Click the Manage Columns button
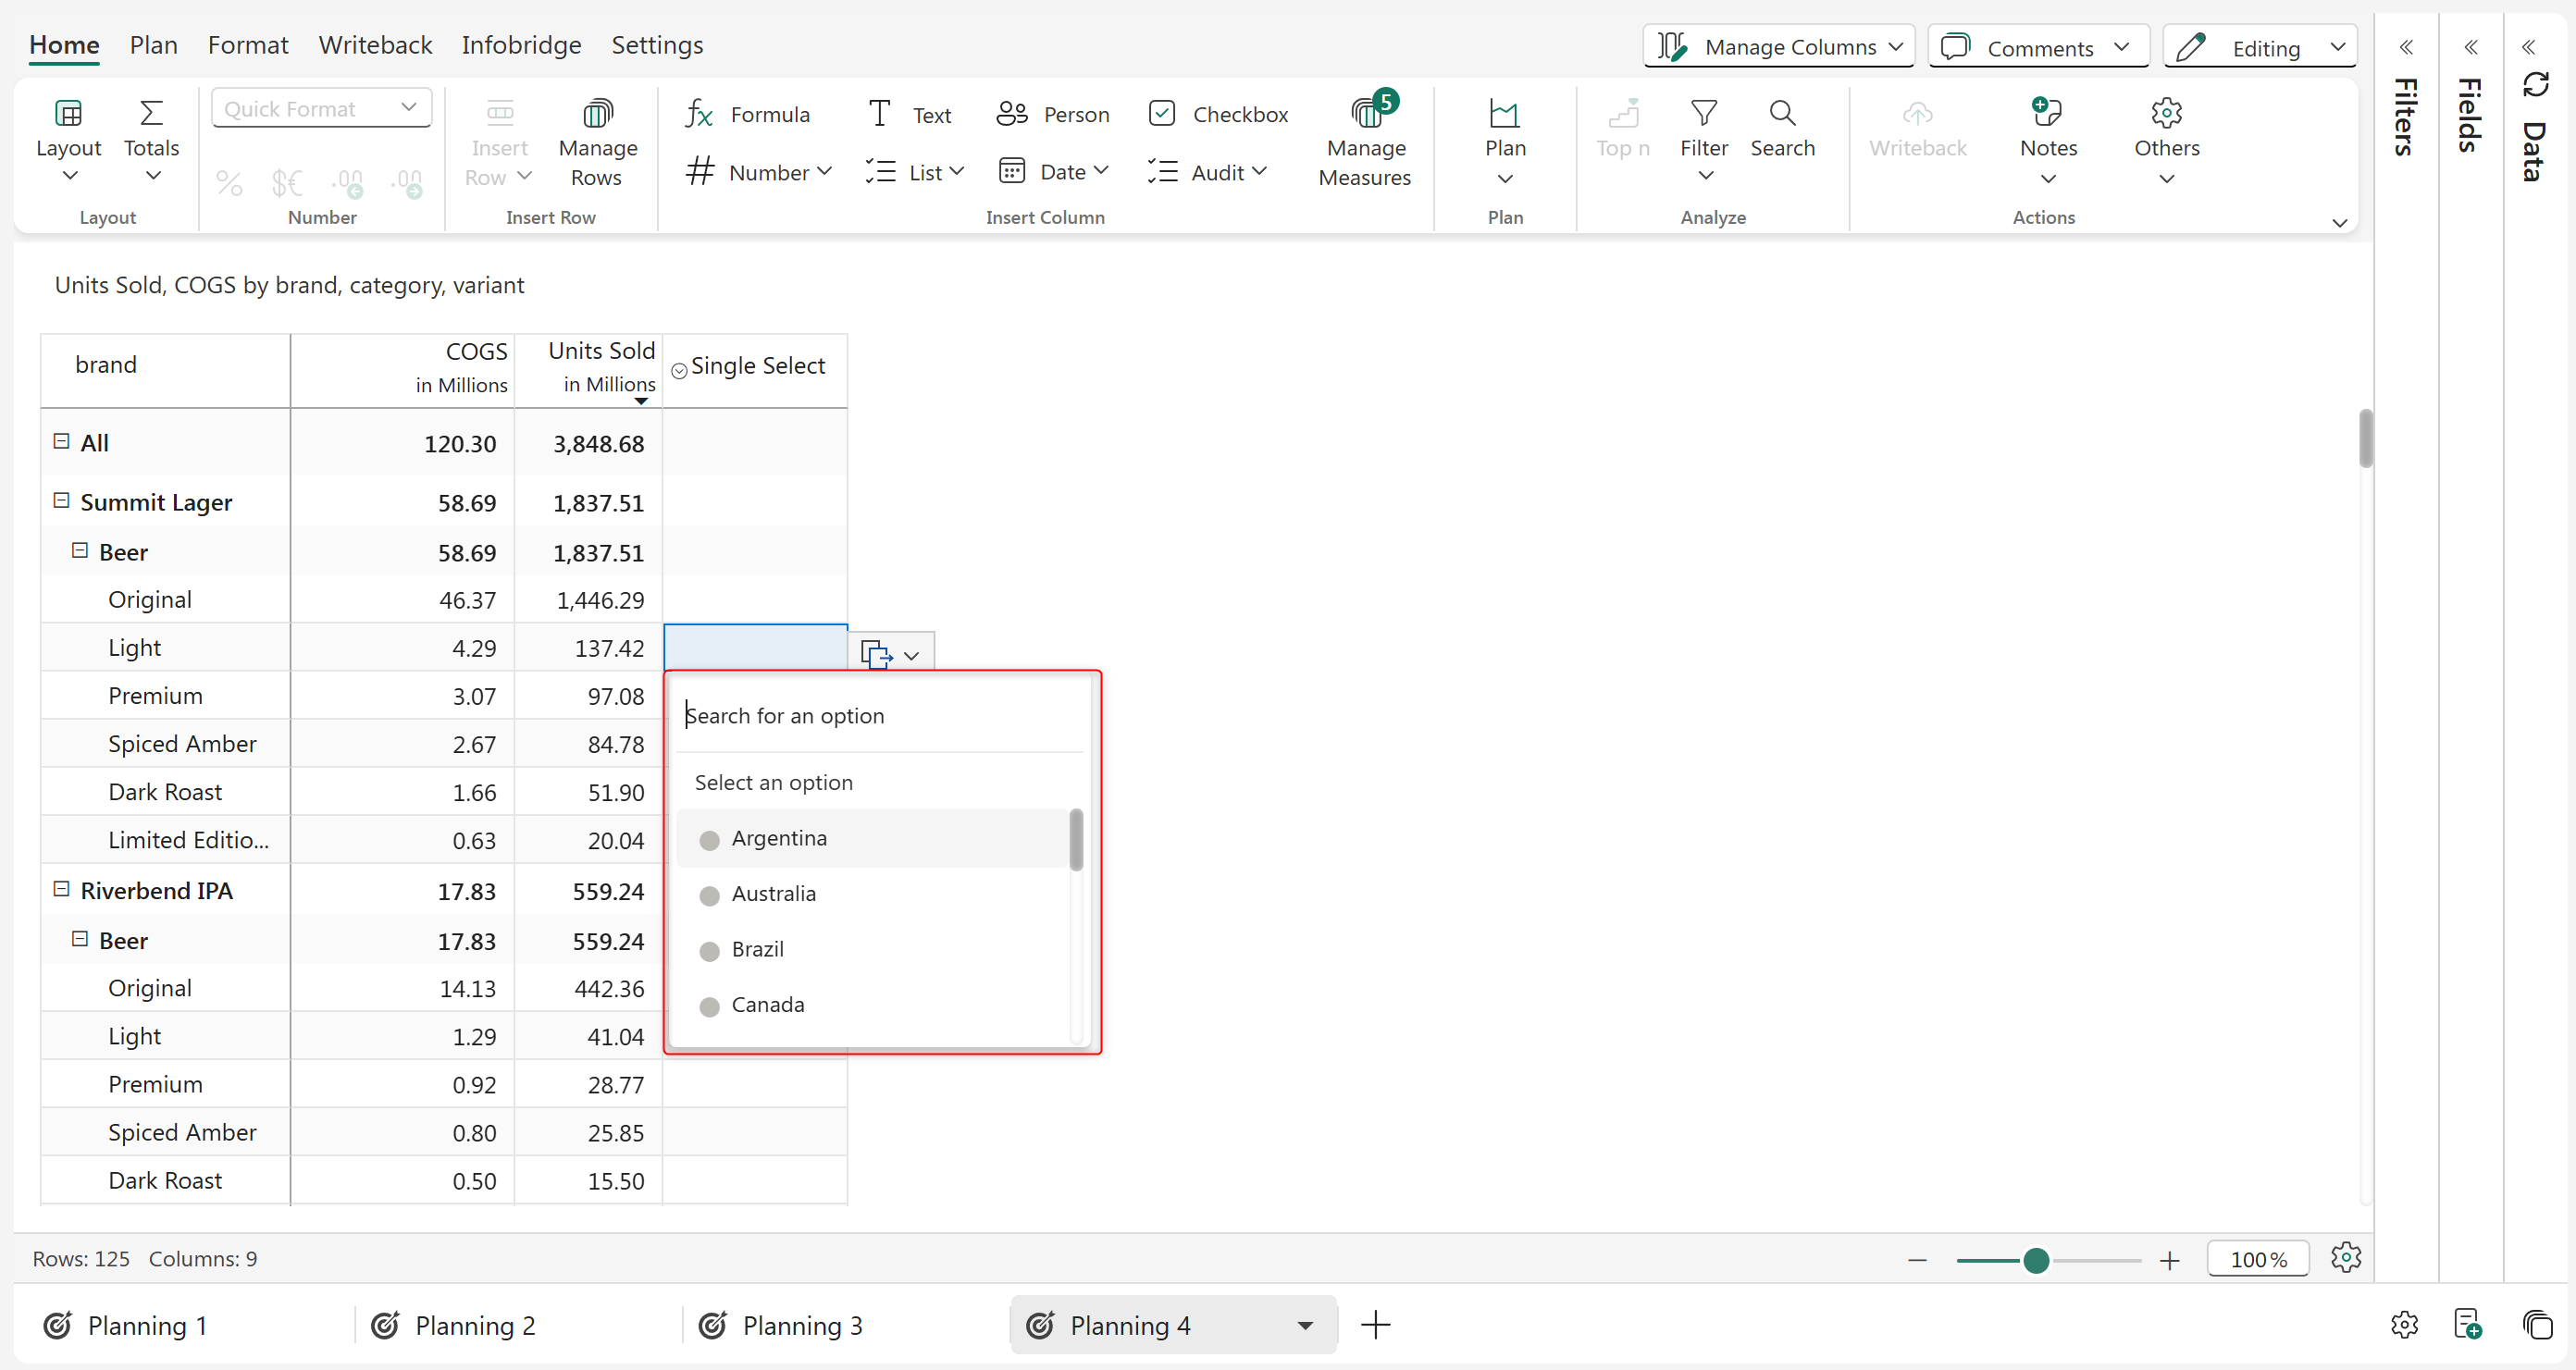 coord(1778,47)
